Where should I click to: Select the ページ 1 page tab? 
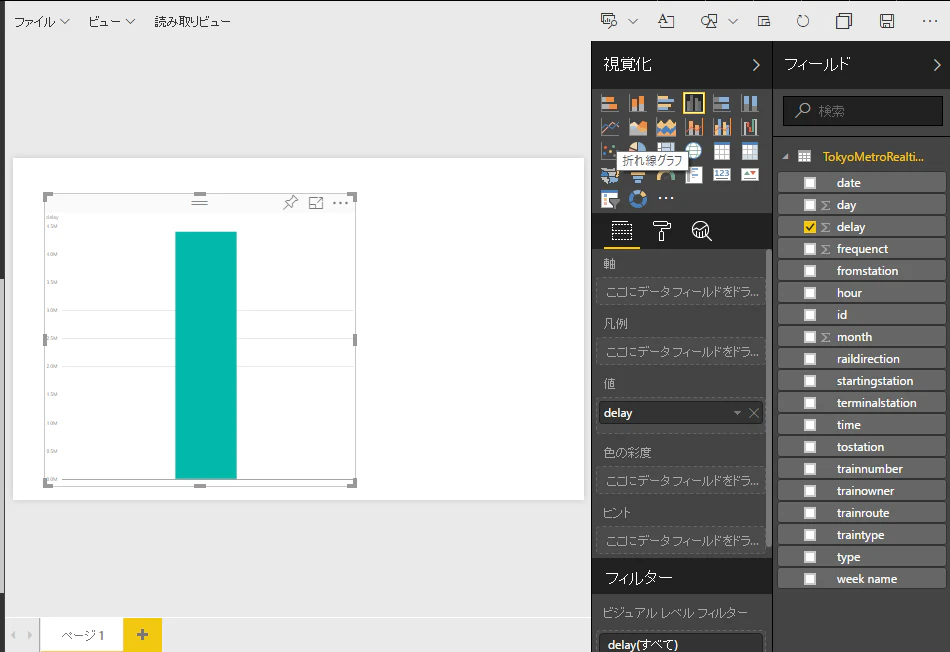point(82,635)
